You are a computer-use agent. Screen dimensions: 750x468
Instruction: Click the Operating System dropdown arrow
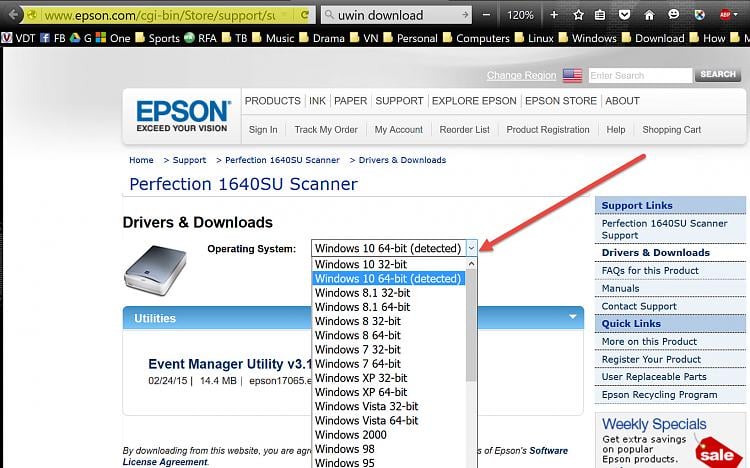[x=471, y=248]
